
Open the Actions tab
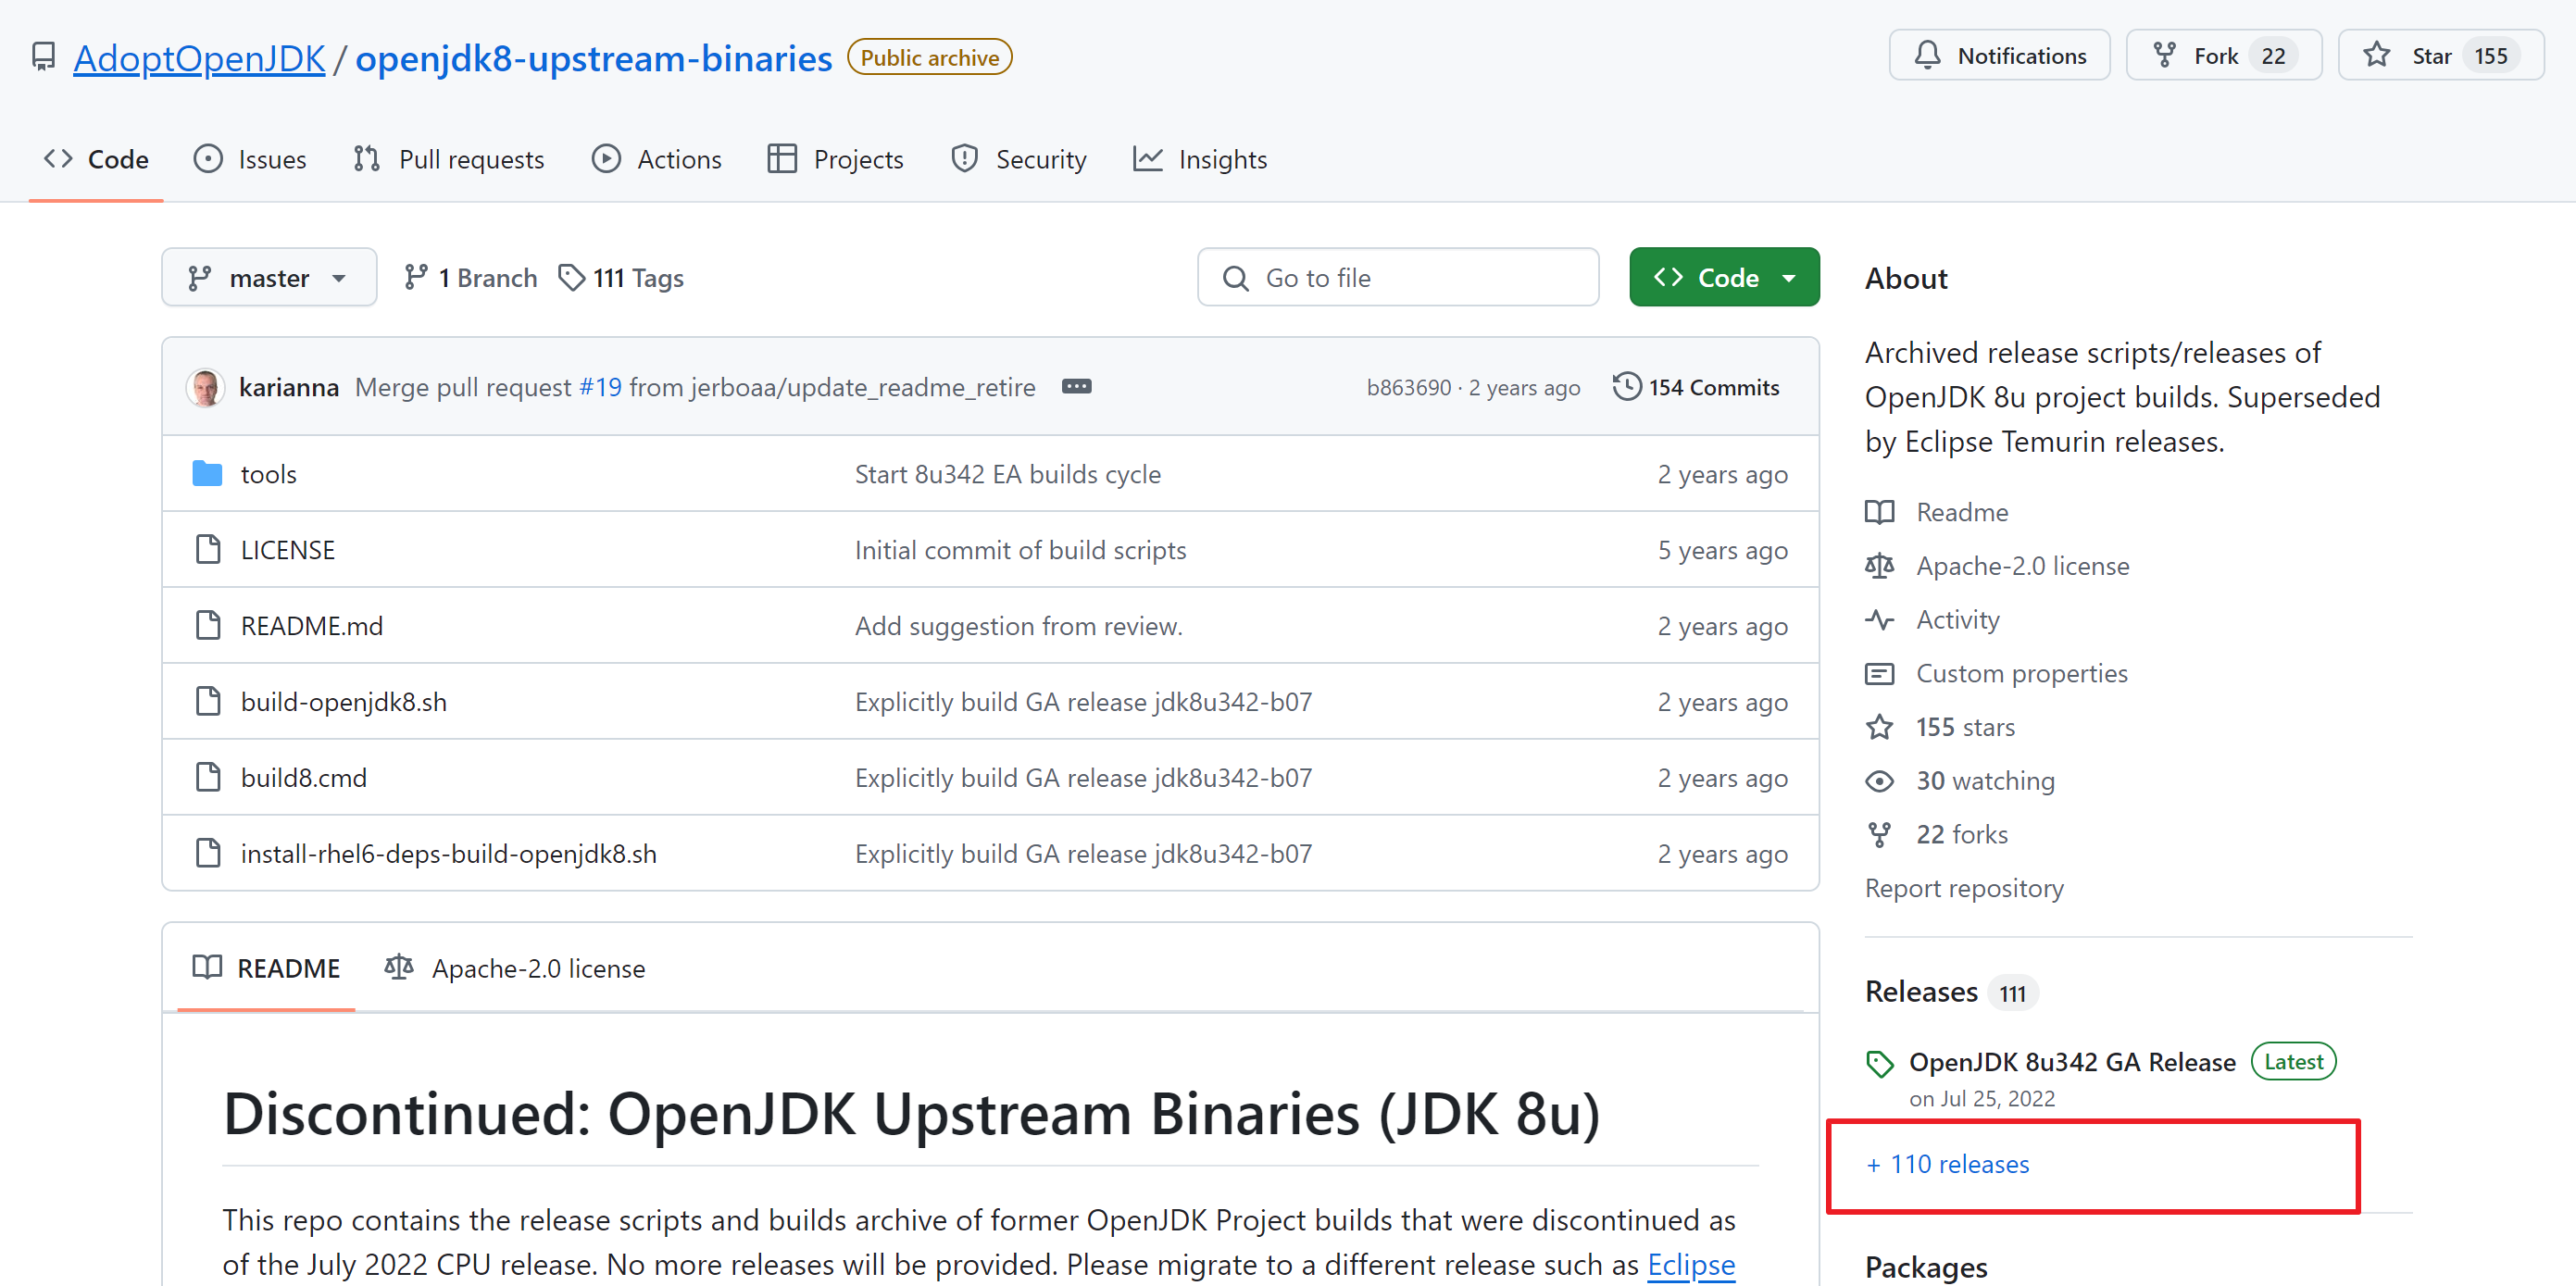(656, 160)
